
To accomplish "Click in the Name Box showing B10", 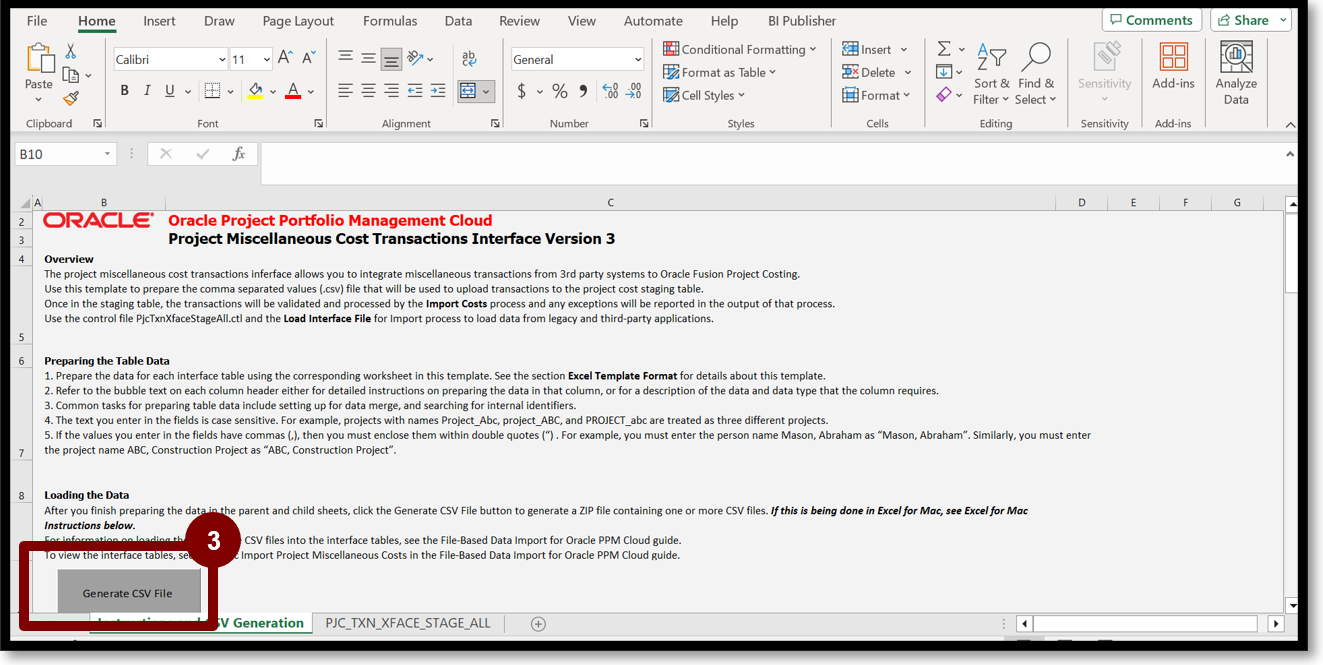I will pos(58,154).
